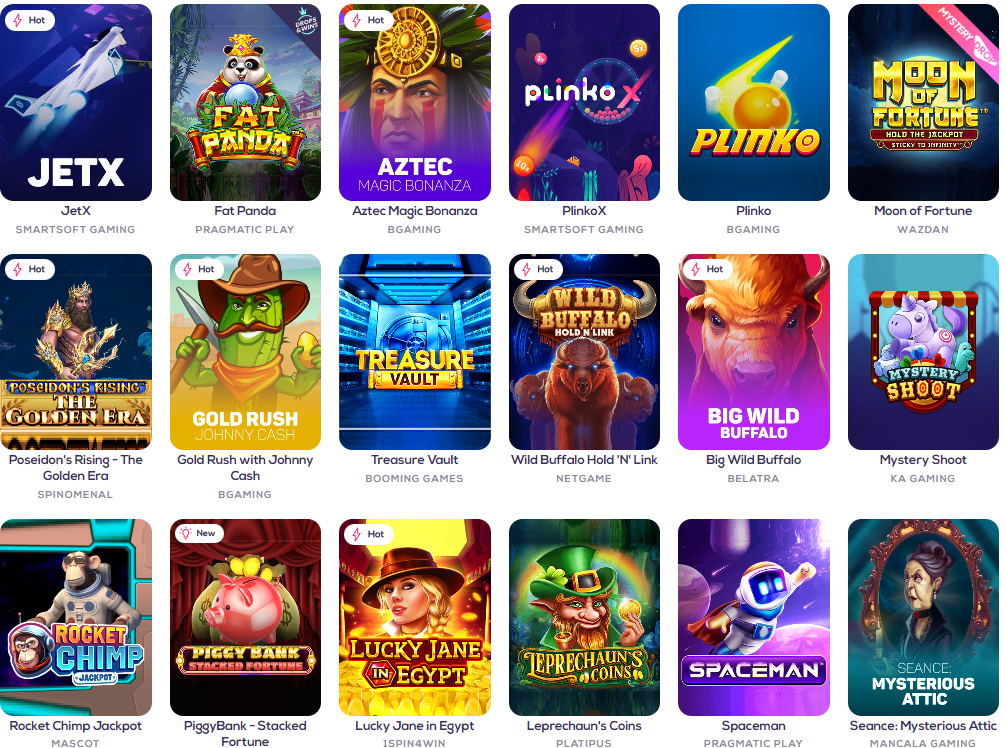The height and width of the screenshot is (748, 1006).
Task: Open the Leprechaun's Coins game image
Action: coord(584,617)
